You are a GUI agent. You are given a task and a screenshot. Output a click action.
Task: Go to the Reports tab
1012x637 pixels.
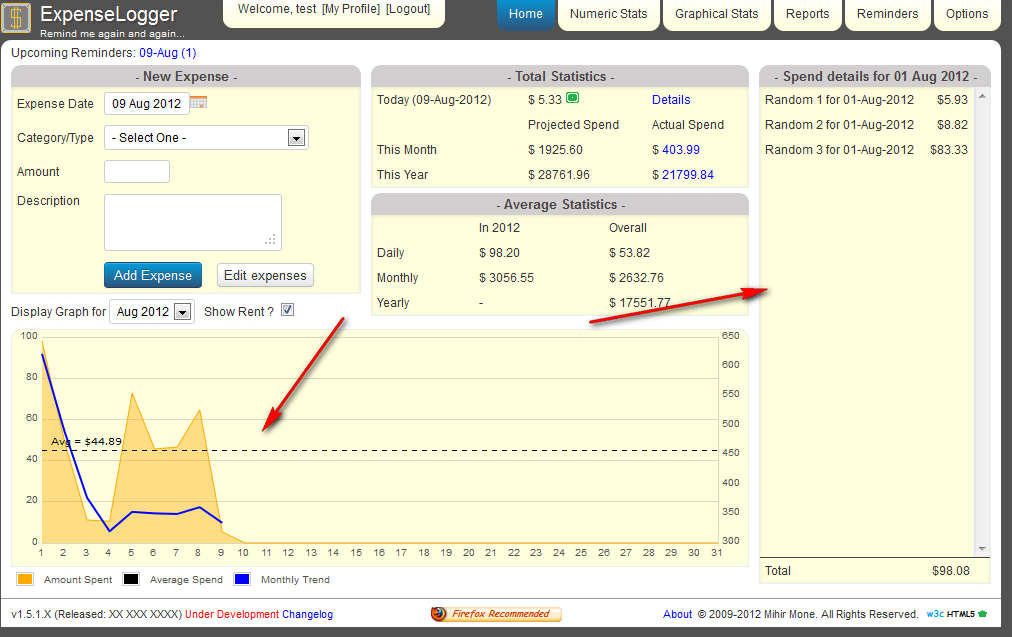pyautogui.click(x=807, y=14)
